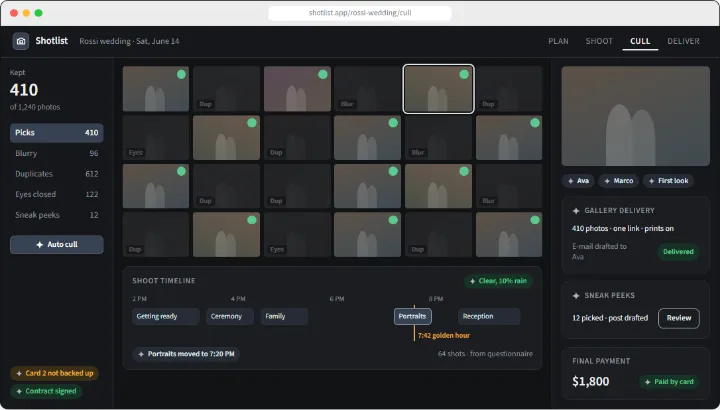Click the Rossi wedding · Sat, June 14 title

coord(129,41)
